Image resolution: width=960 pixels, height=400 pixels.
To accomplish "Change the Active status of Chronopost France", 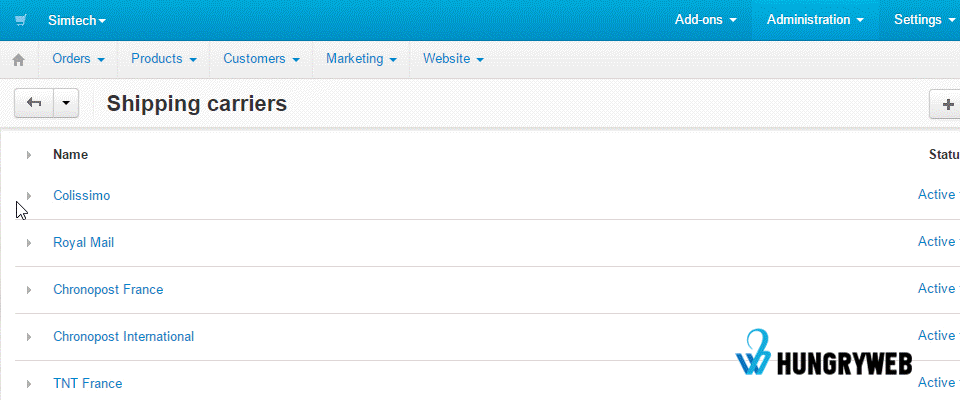I will [938, 289].
